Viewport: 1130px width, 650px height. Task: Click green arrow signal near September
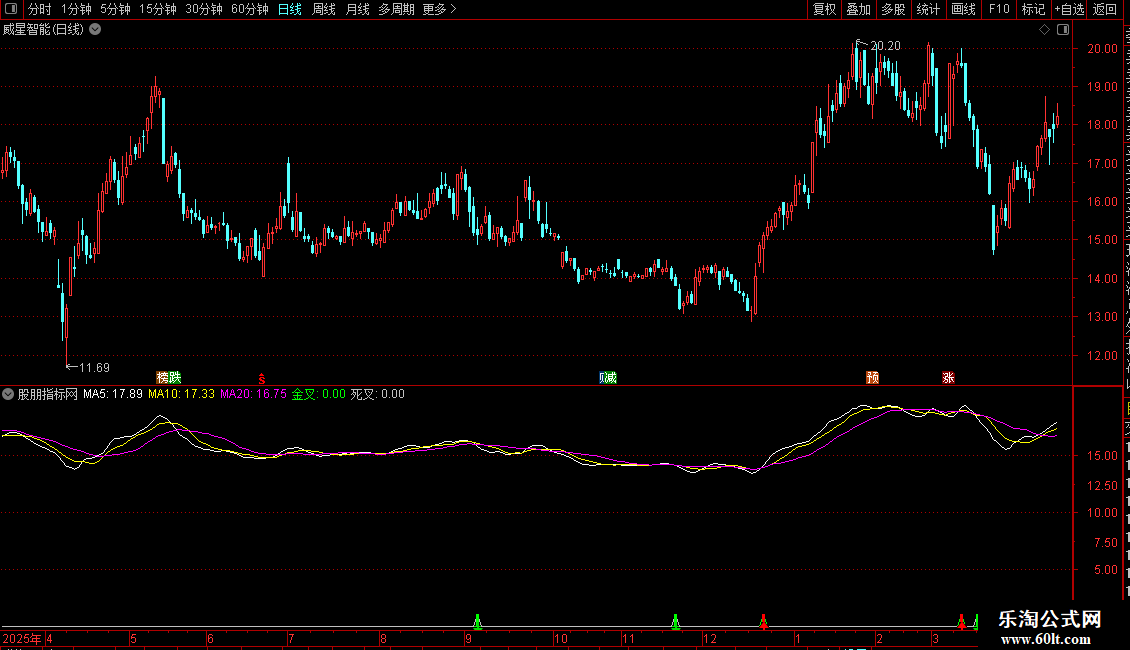point(477,621)
